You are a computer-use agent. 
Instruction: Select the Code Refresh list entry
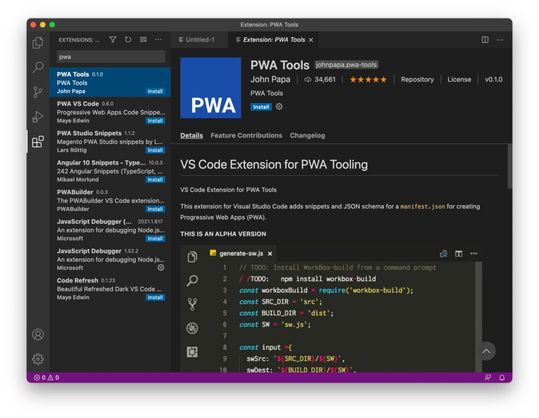click(110, 289)
